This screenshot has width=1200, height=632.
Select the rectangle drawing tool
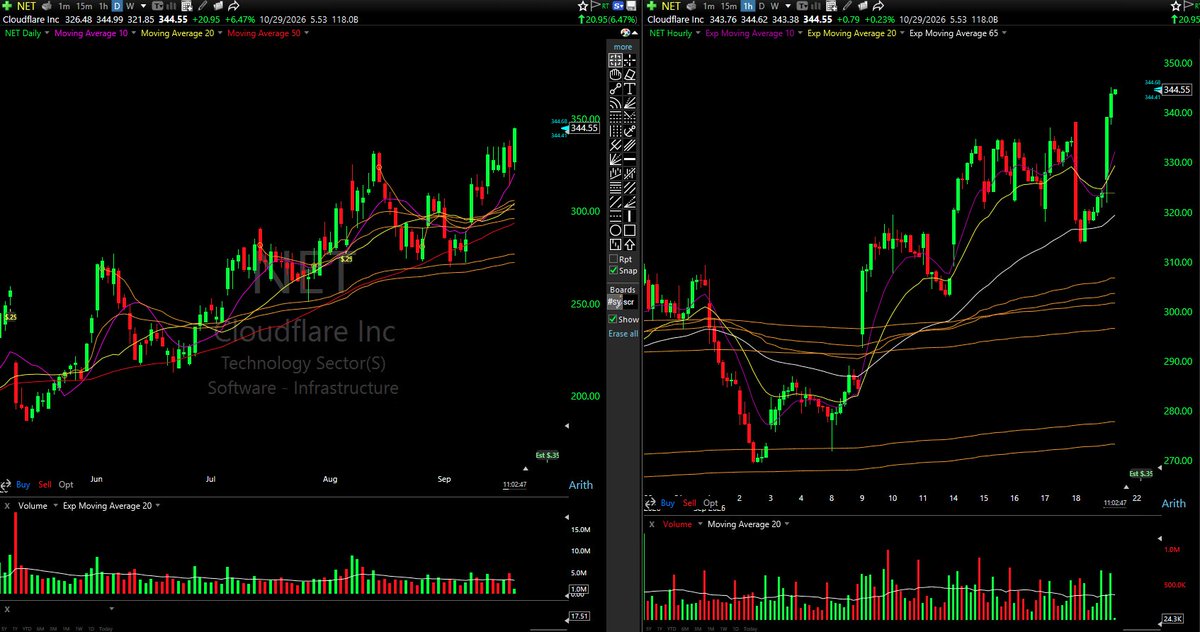click(x=630, y=230)
